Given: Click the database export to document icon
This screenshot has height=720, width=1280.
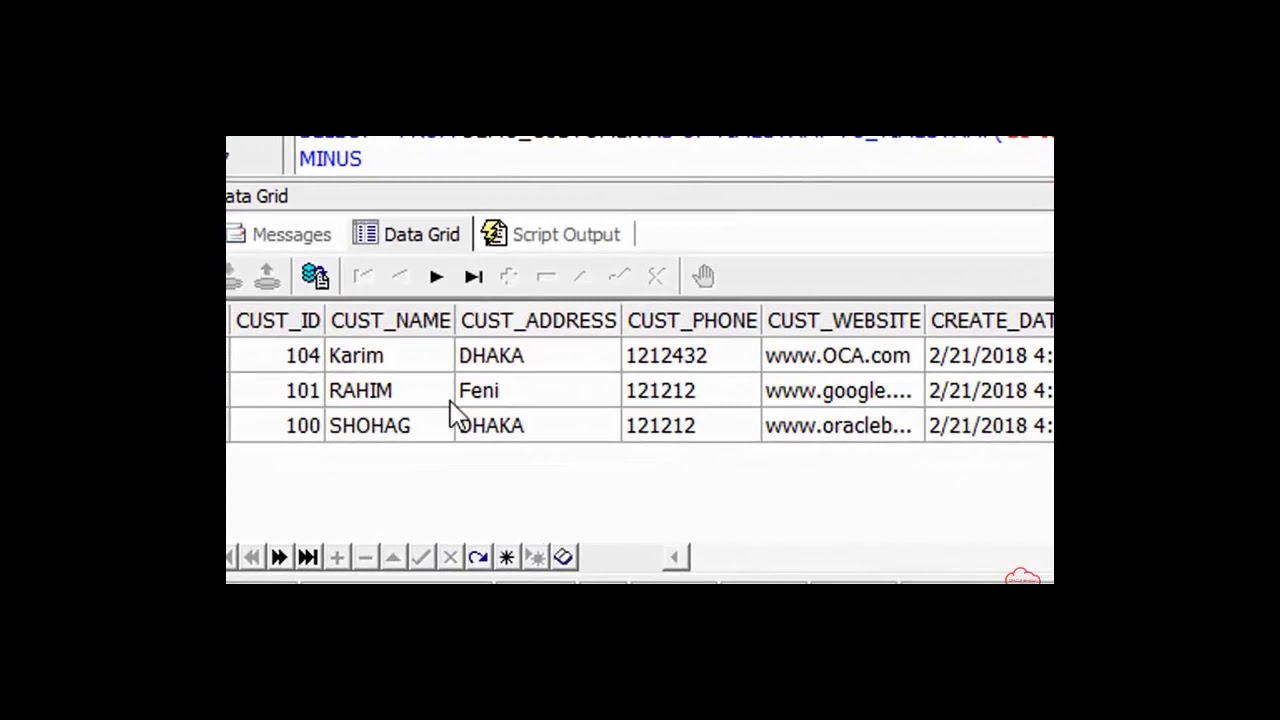Looking at the screenshot, I should (315, 276).
